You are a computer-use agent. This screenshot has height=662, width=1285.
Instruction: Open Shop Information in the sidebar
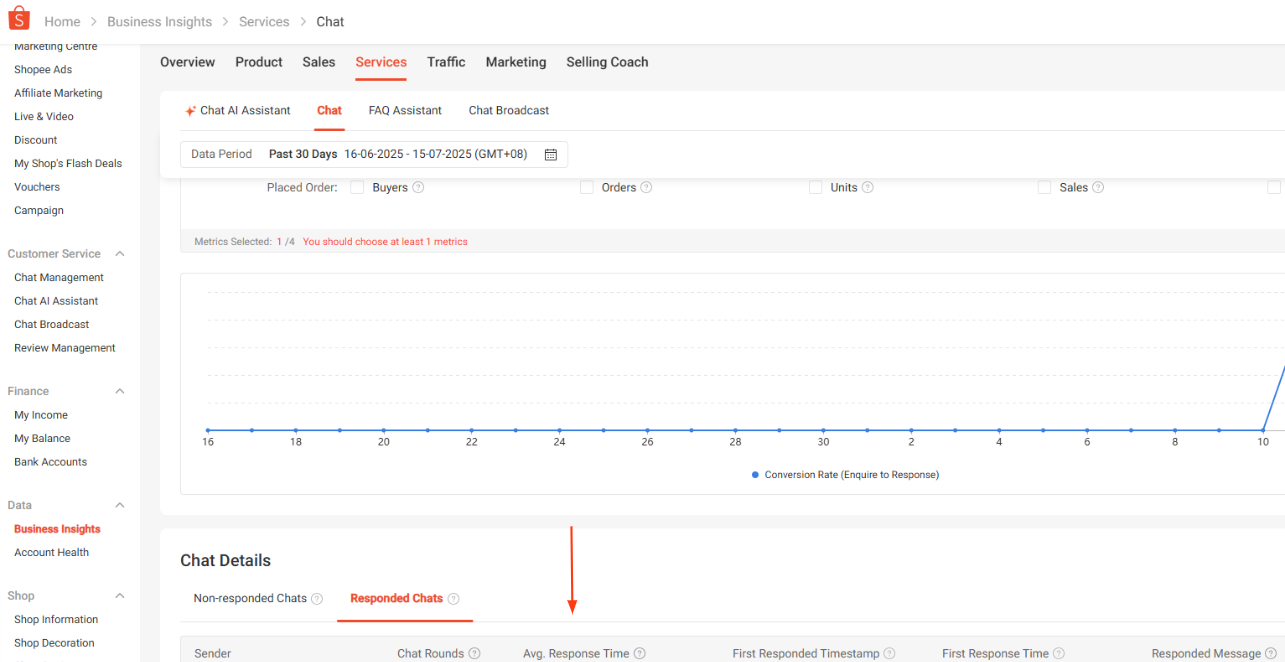(56, 620)
